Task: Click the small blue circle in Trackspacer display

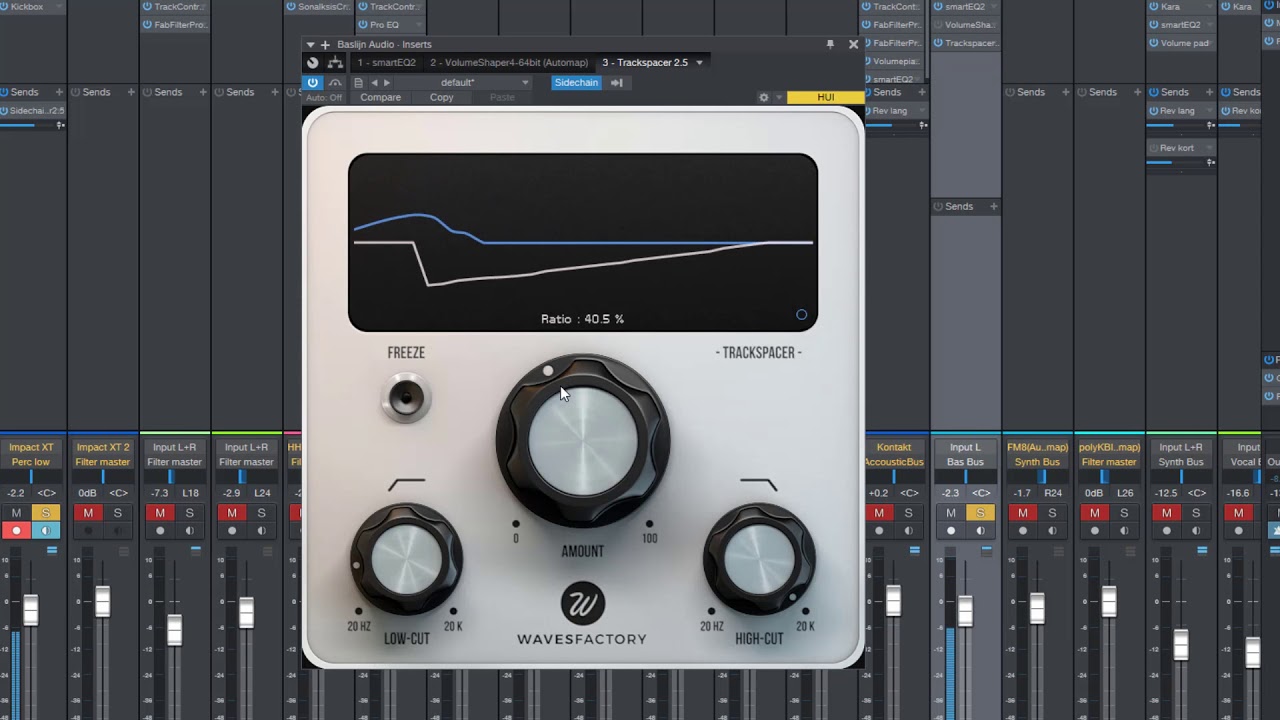Action: point(801,315)
